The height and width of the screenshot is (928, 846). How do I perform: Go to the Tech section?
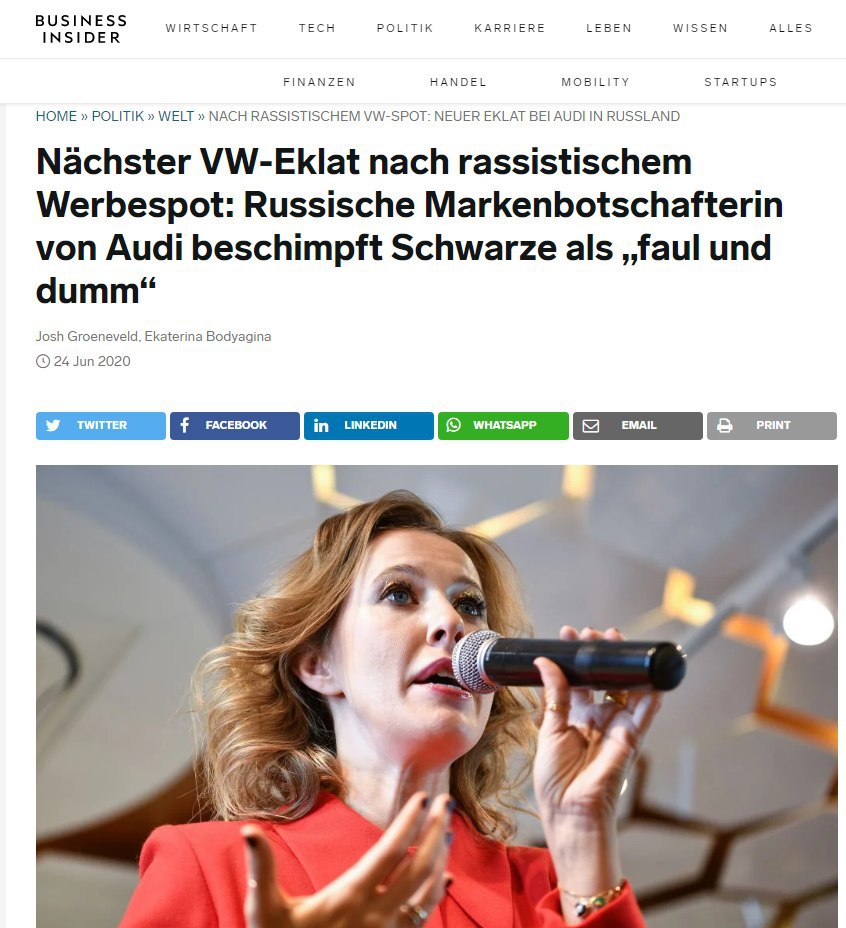click(x=317, y=28)
